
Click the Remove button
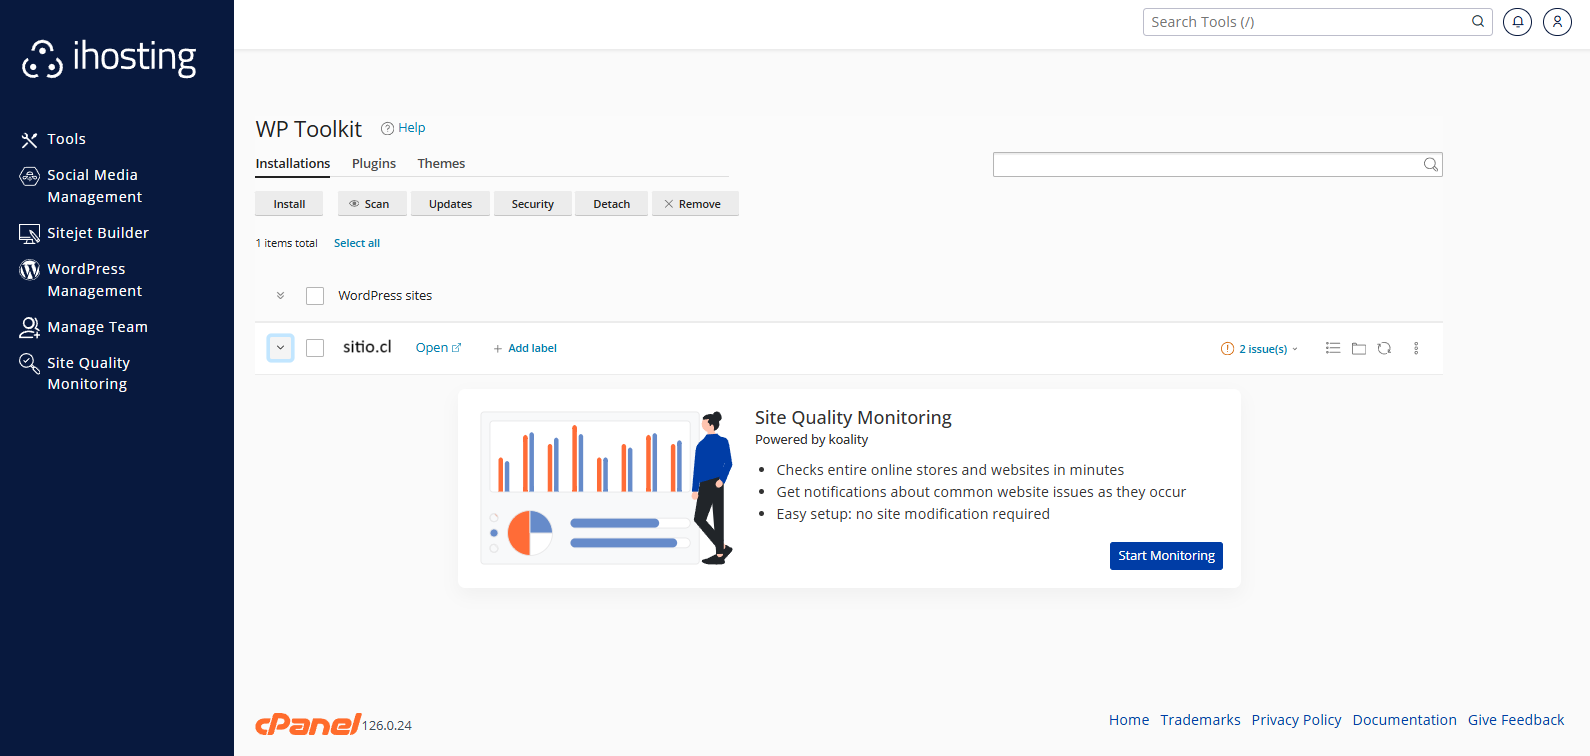[695, 204]
